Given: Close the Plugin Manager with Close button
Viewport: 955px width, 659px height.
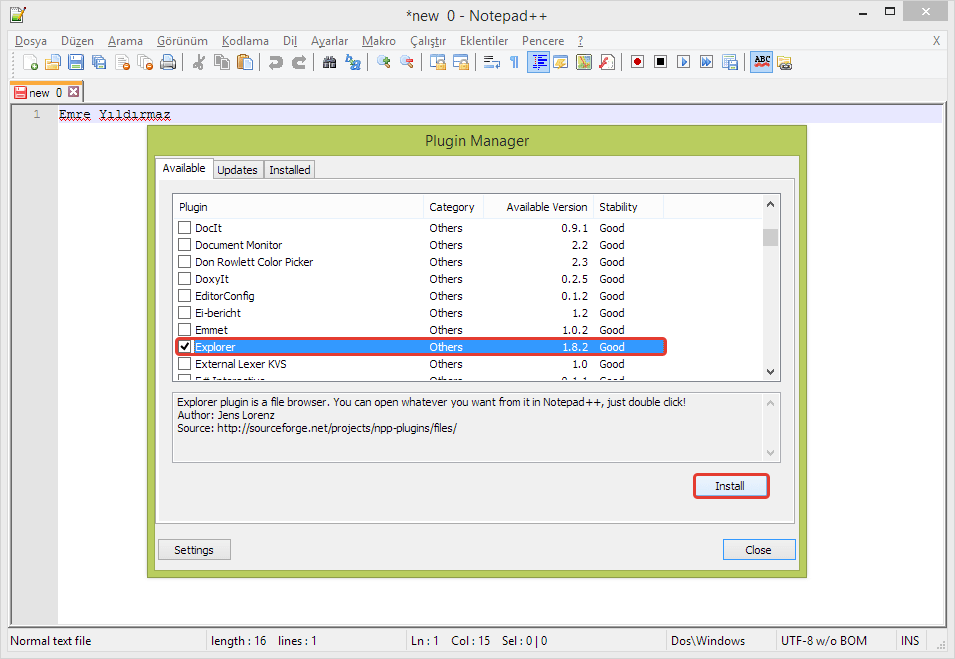Looking at the screenshot, I should [x=758, y=550].
